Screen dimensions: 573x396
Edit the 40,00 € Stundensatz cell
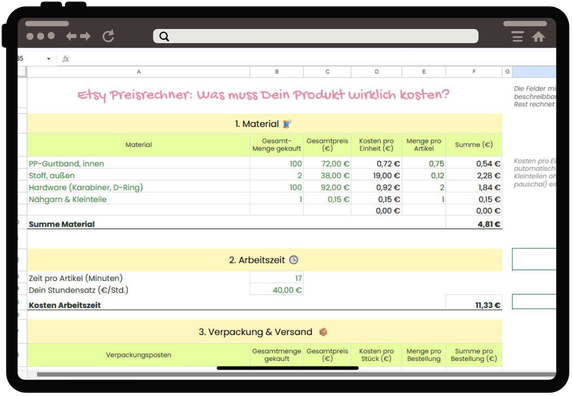(277, 290)
